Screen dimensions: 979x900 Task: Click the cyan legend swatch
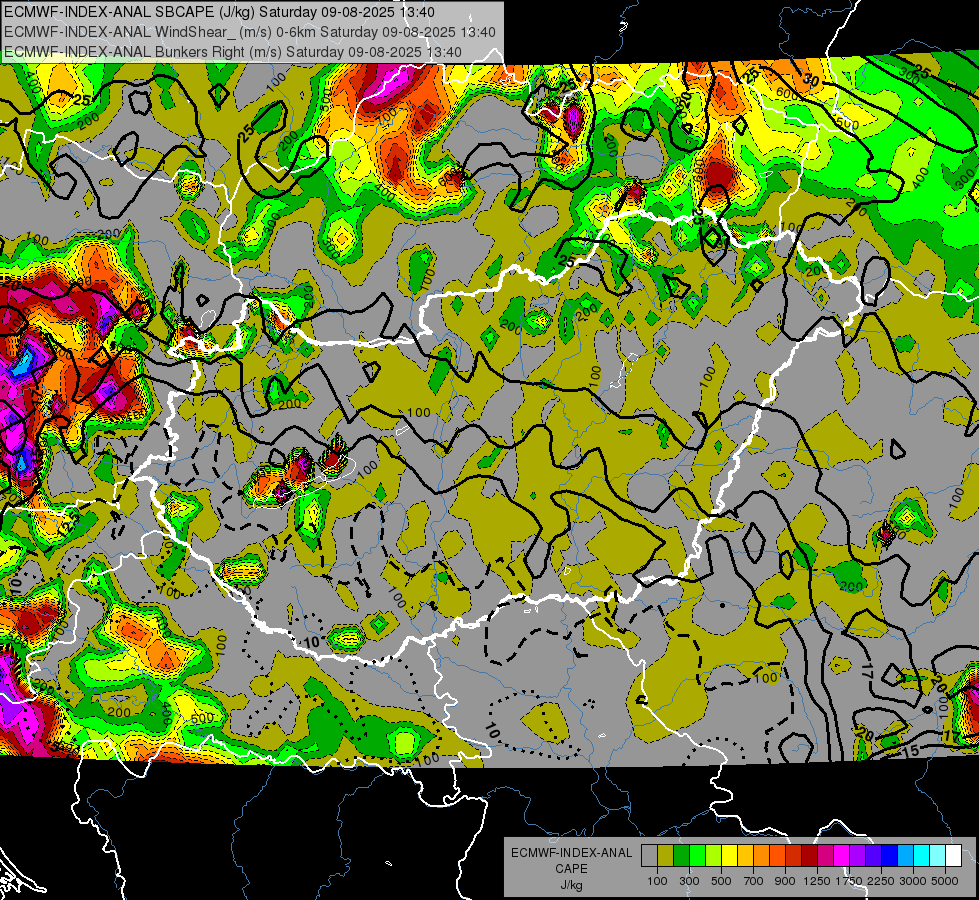pyautogui.click(x=922, y=855)
